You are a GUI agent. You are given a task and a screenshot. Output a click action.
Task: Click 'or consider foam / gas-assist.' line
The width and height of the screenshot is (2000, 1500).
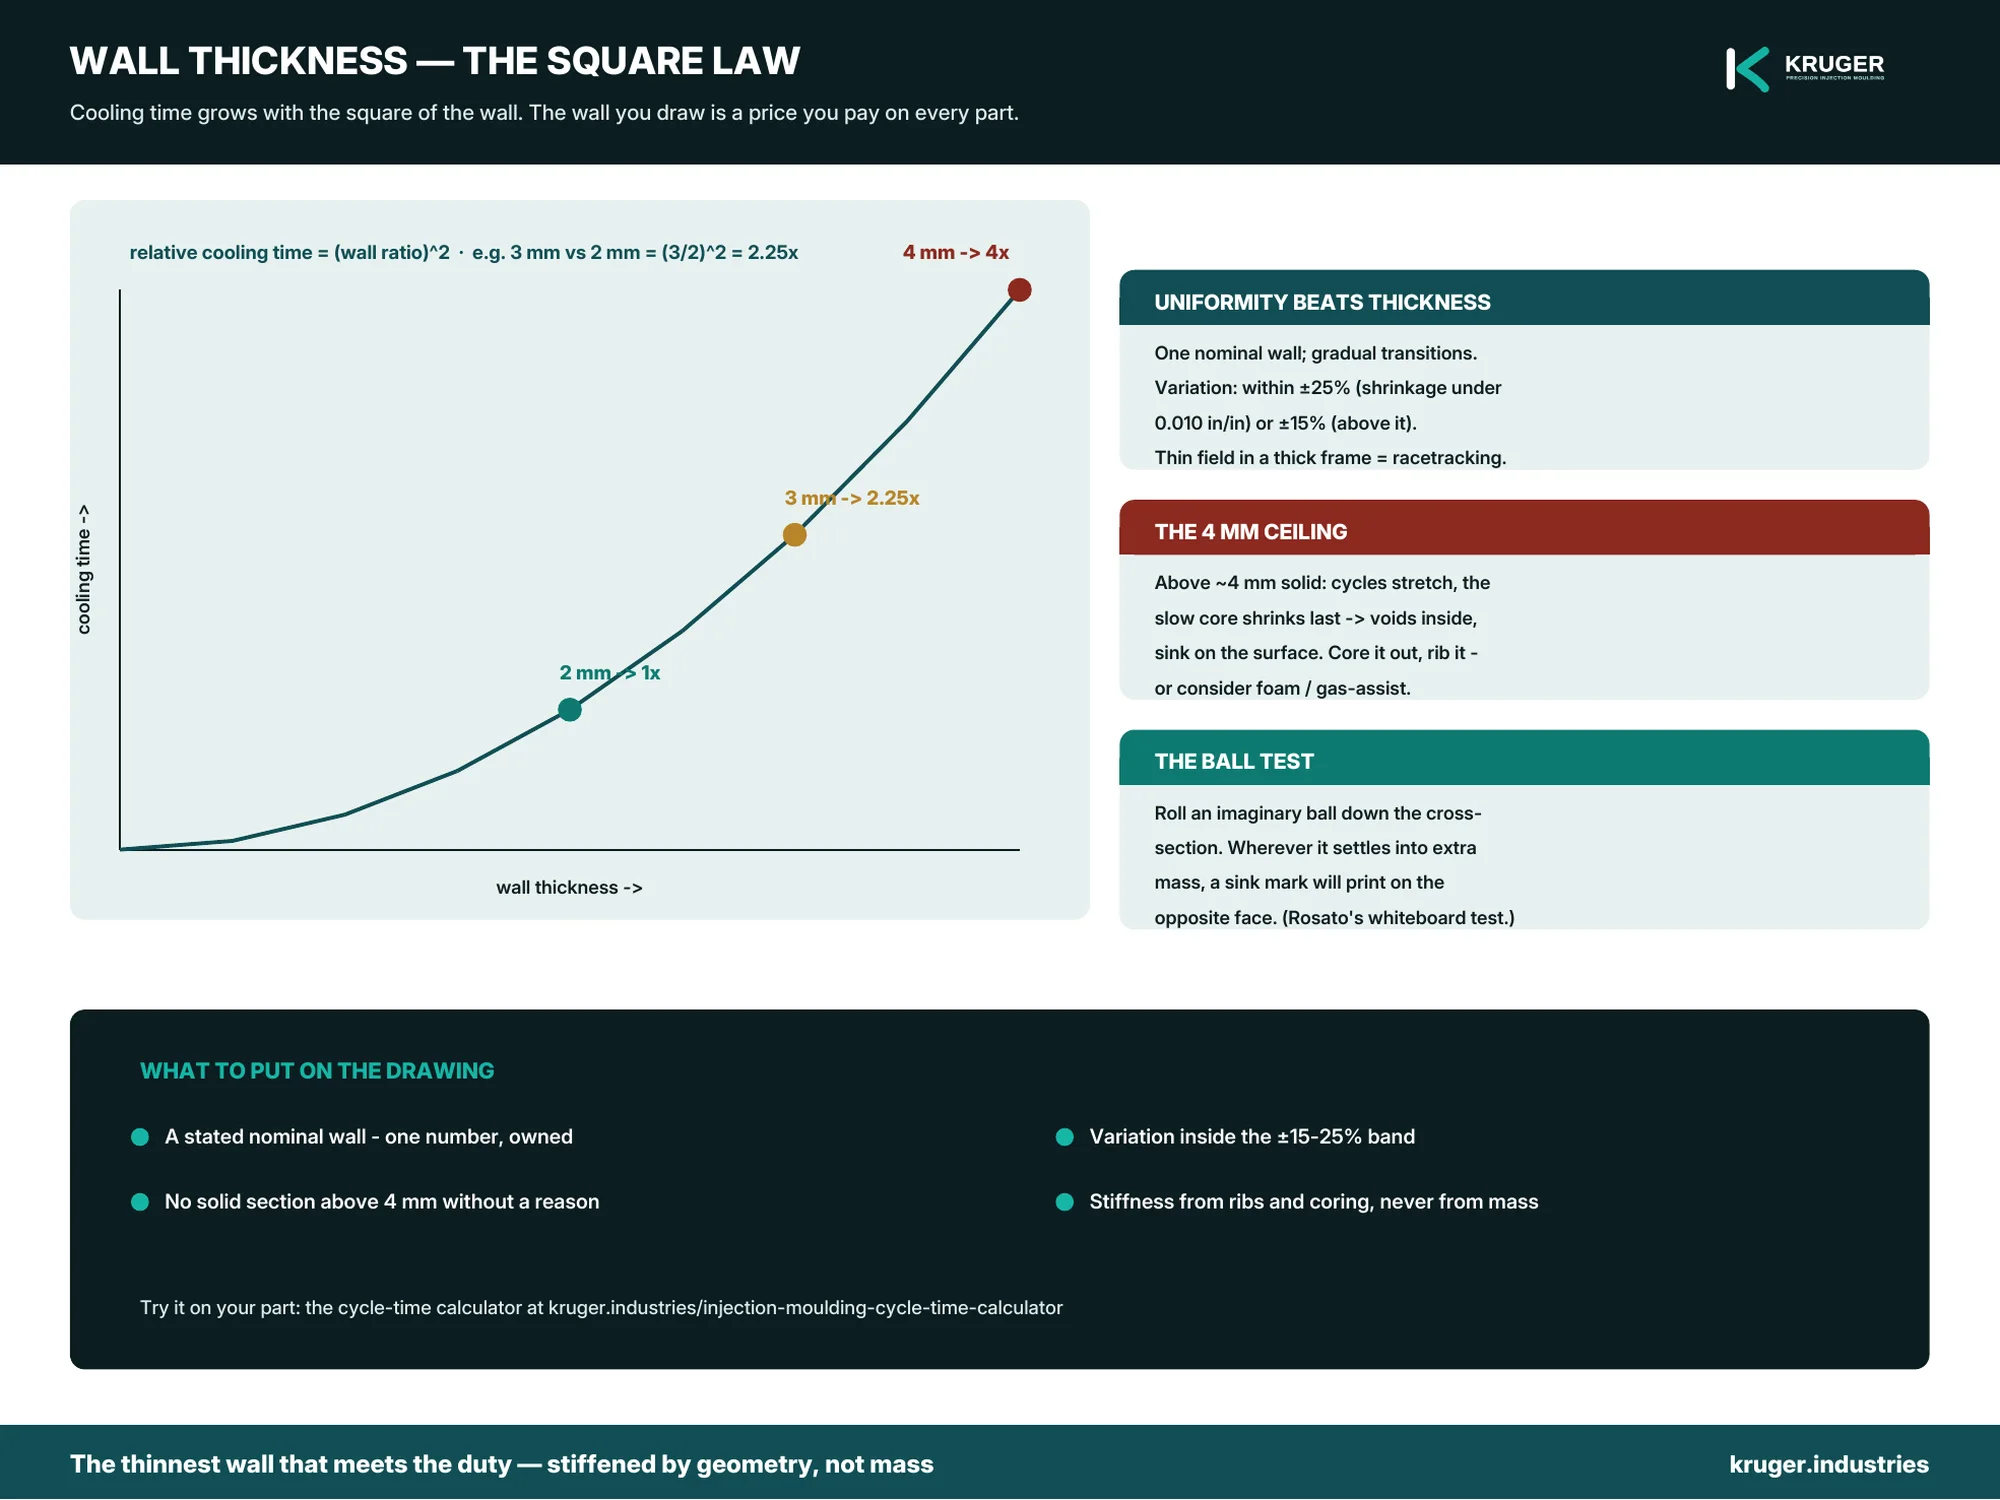pos(1282,688)
